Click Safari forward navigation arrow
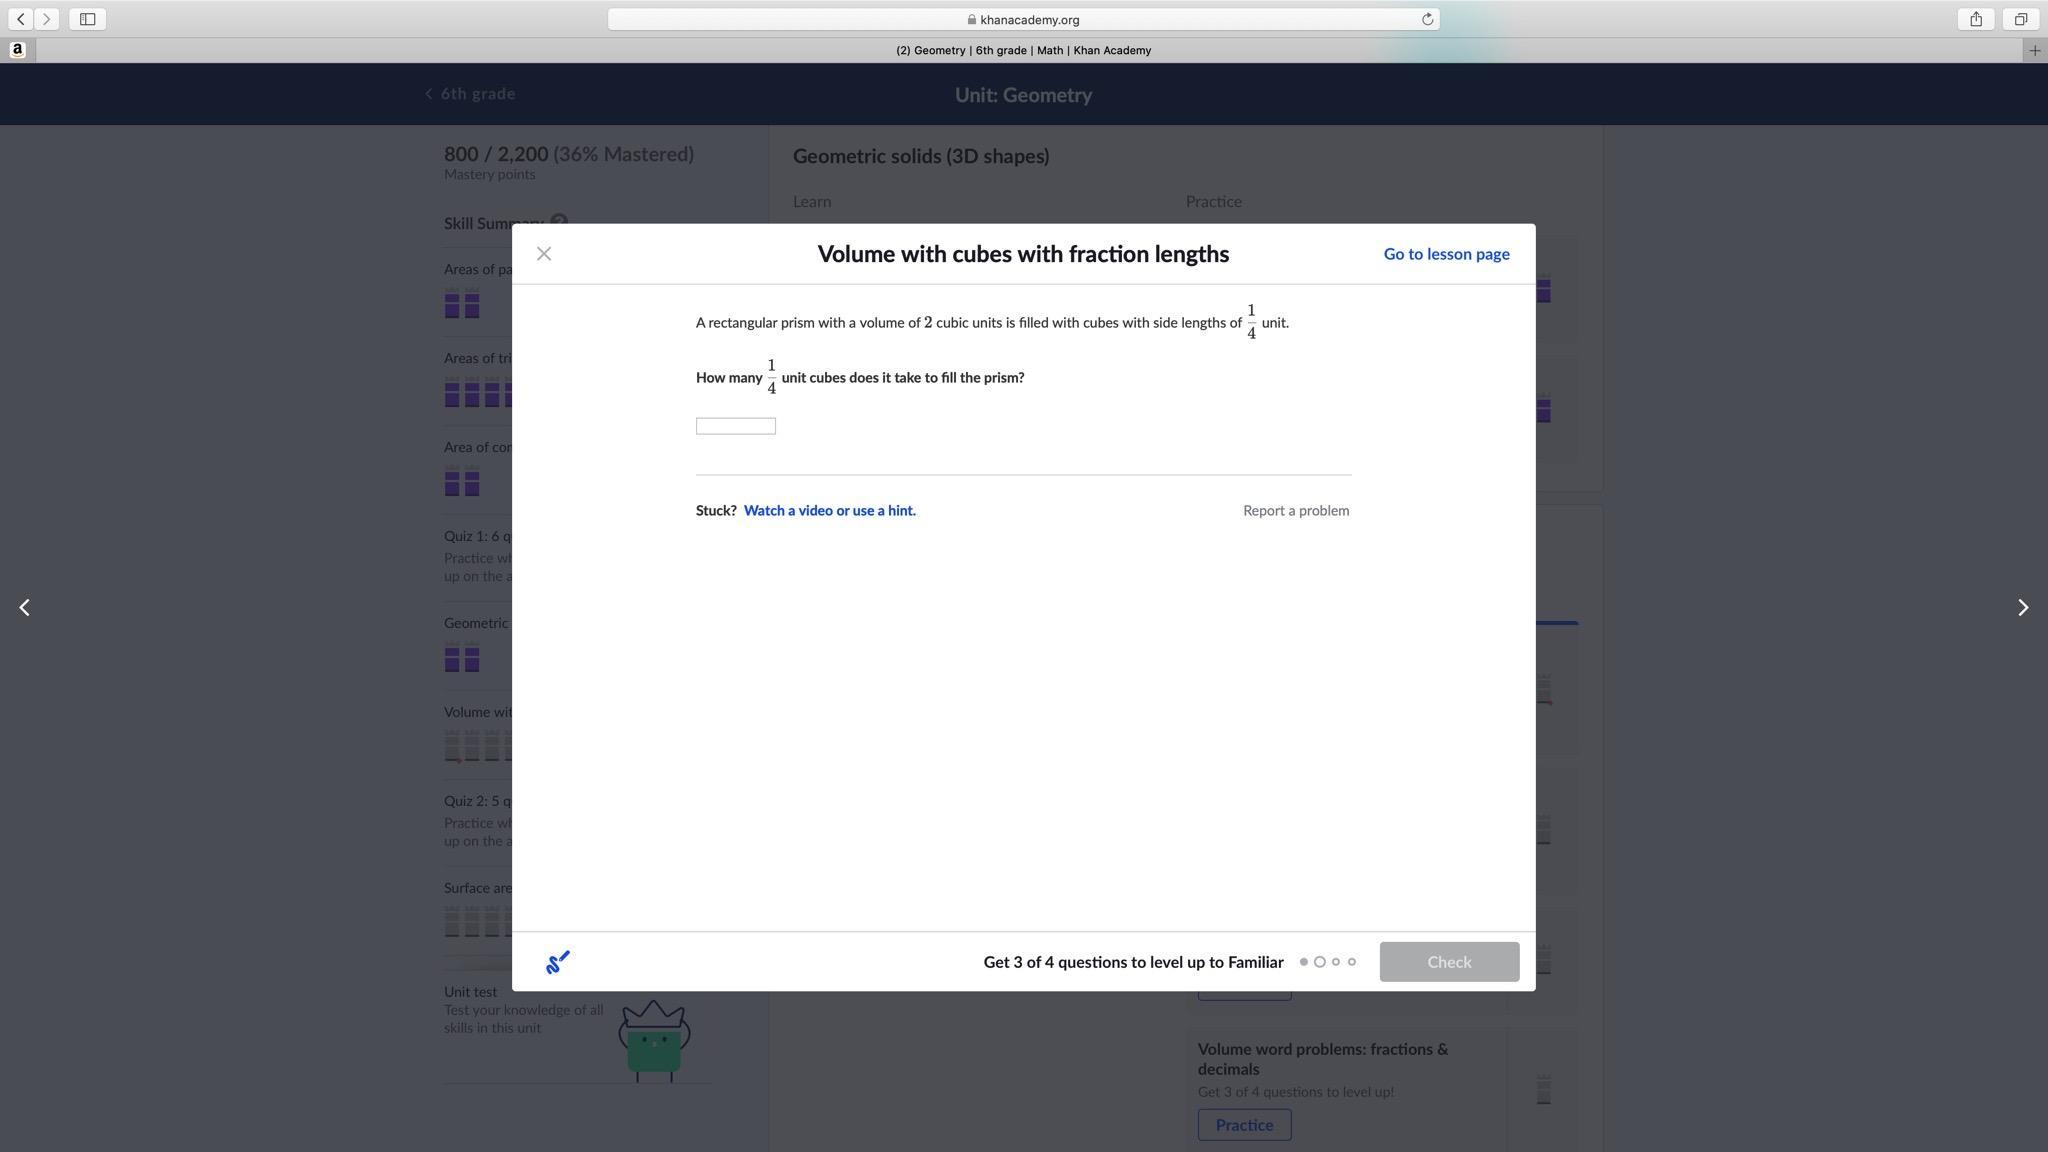 47,19
